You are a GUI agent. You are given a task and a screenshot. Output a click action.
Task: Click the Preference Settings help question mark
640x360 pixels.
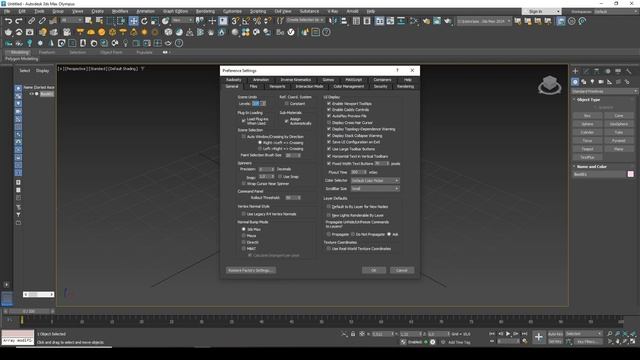pos(397,70)
